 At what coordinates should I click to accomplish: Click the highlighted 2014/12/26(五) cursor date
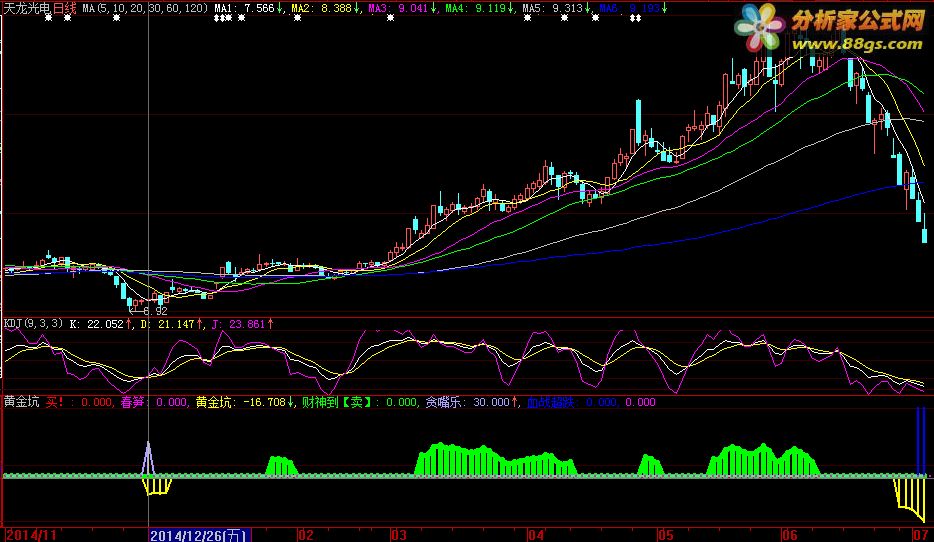pos(200,534)
